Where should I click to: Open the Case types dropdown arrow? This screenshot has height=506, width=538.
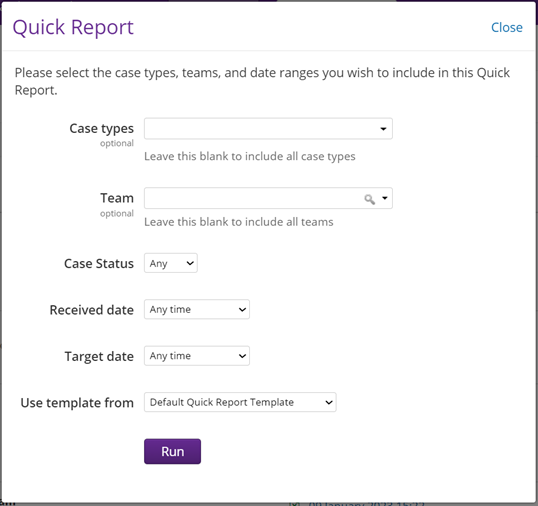(x=383, y=129)
